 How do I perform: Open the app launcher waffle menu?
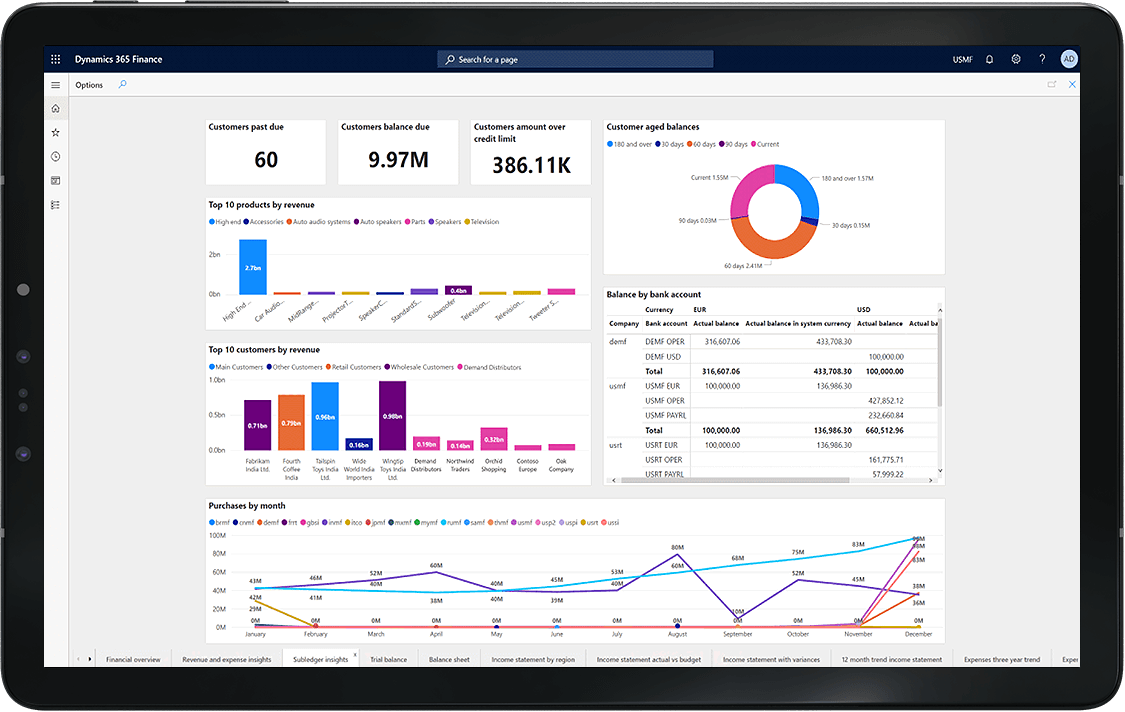(56, 60)
